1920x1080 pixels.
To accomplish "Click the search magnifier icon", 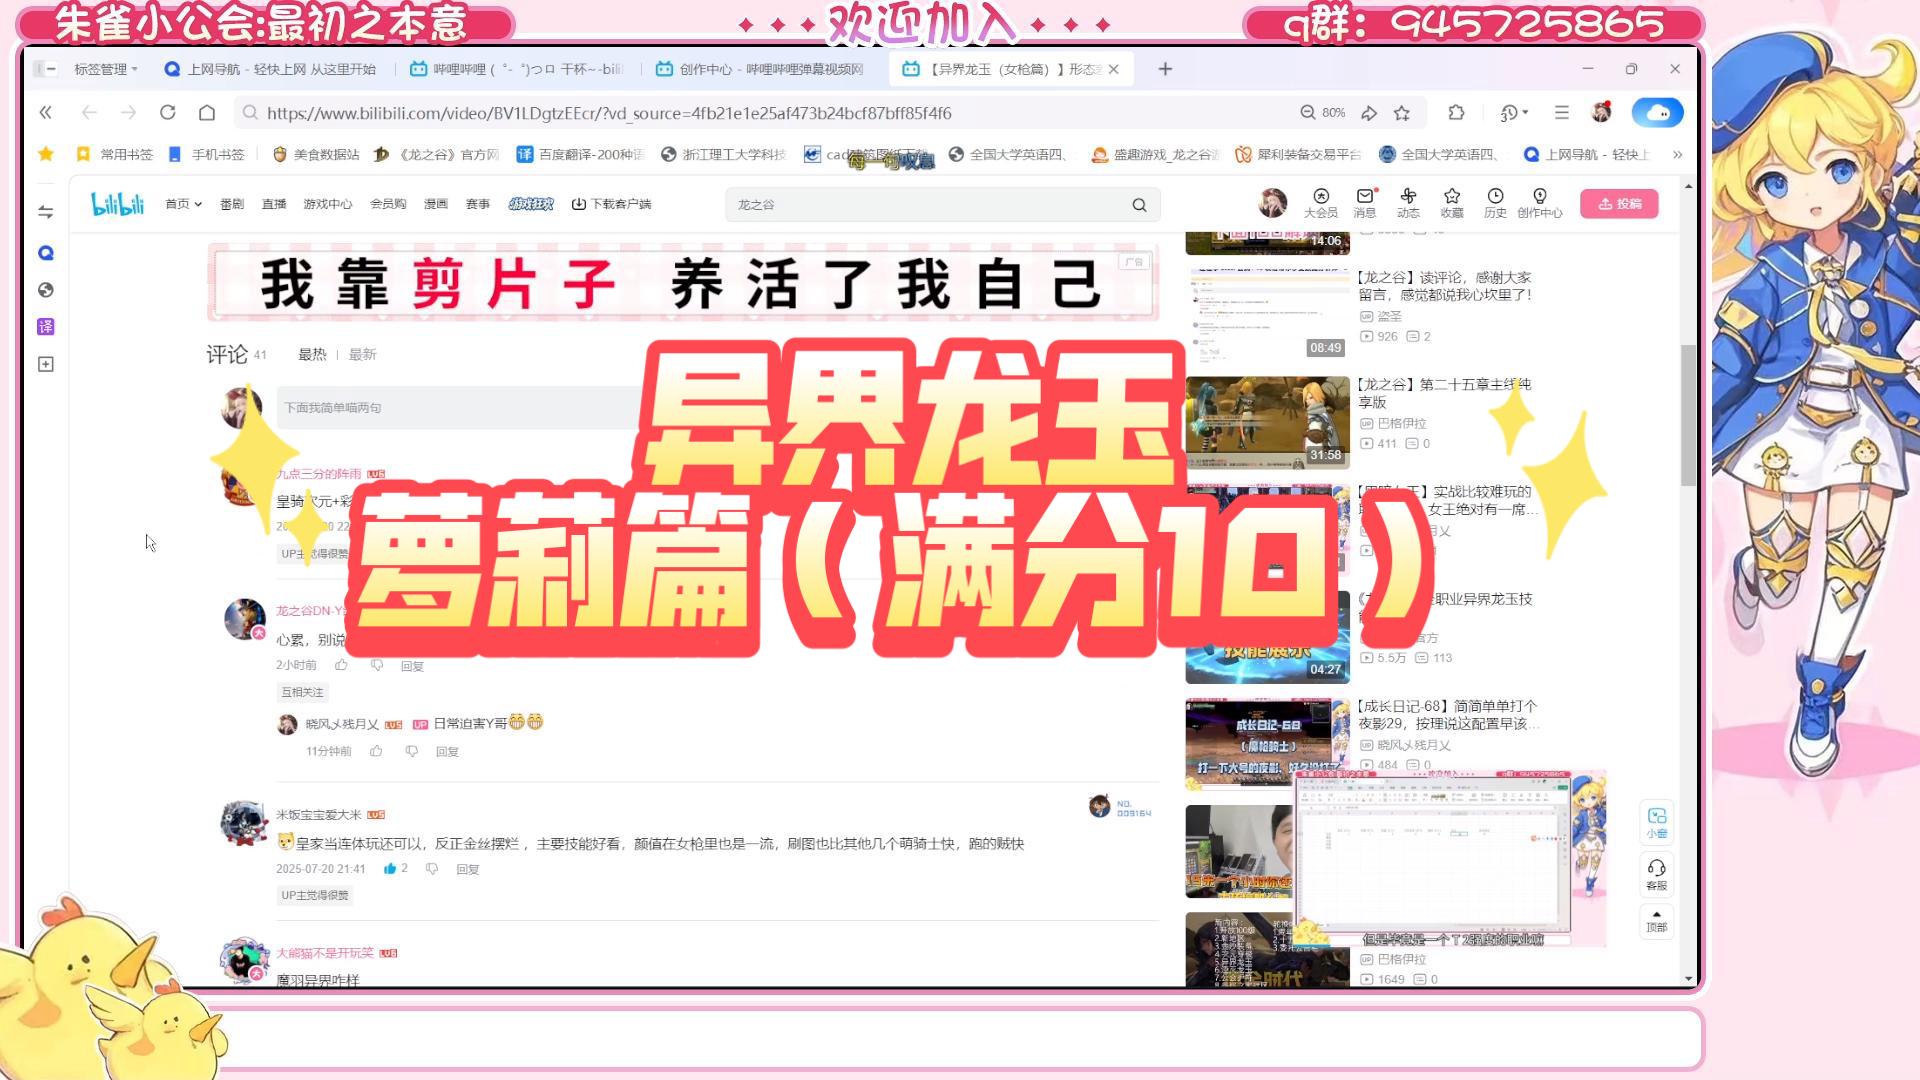I will 1139,205.
